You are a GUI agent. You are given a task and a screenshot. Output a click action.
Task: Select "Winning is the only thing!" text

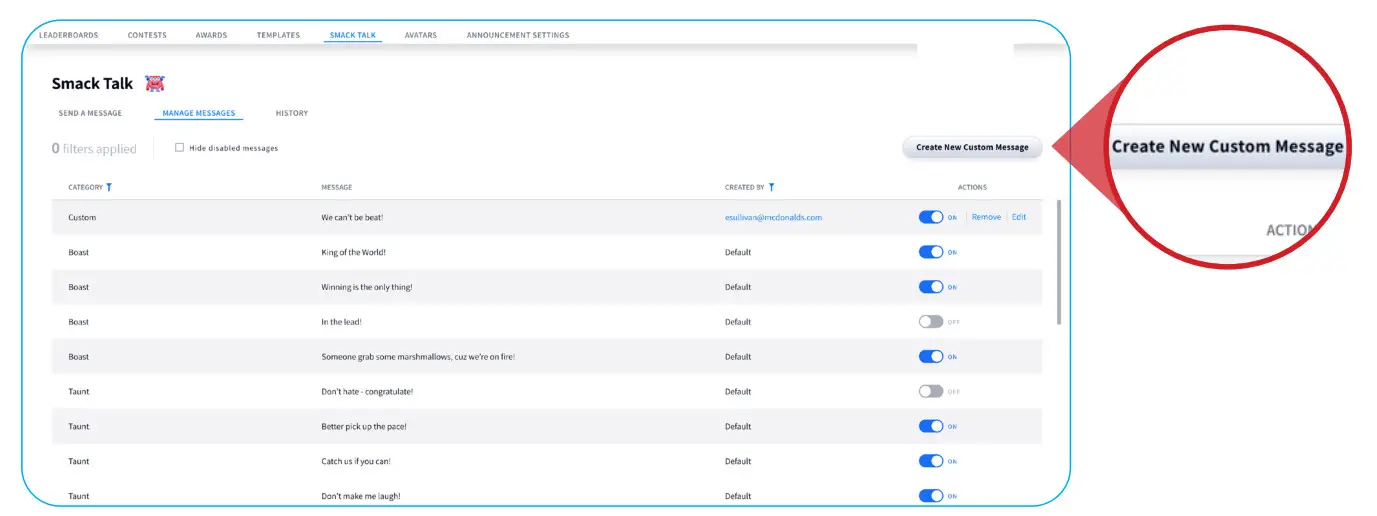(x=366, y=287)
